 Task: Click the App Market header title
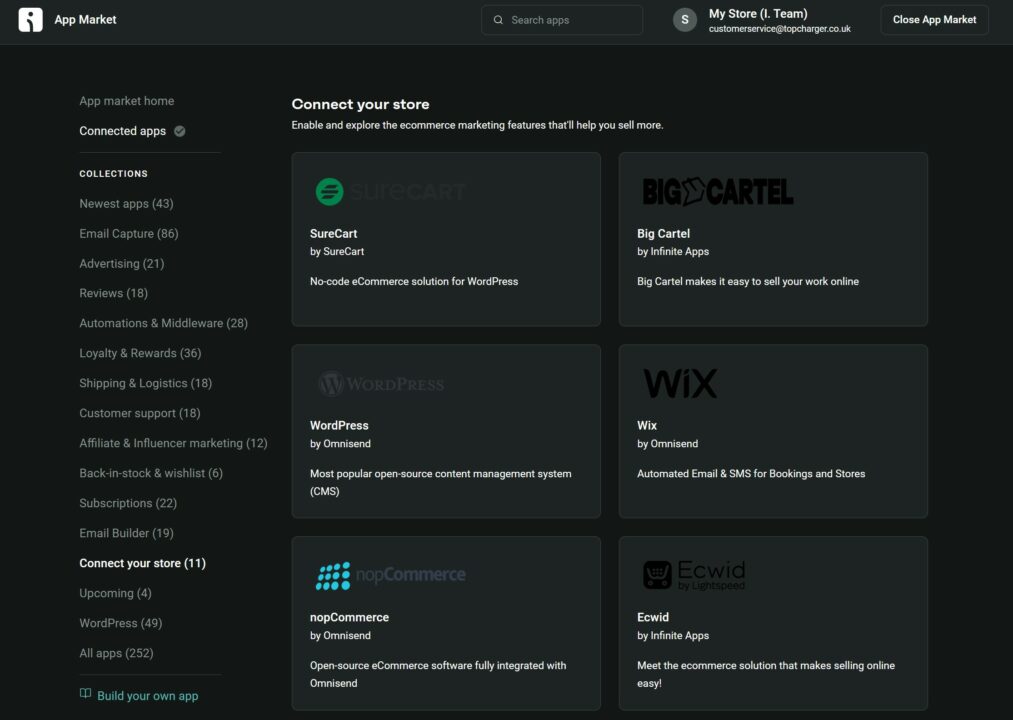point(85,20)
